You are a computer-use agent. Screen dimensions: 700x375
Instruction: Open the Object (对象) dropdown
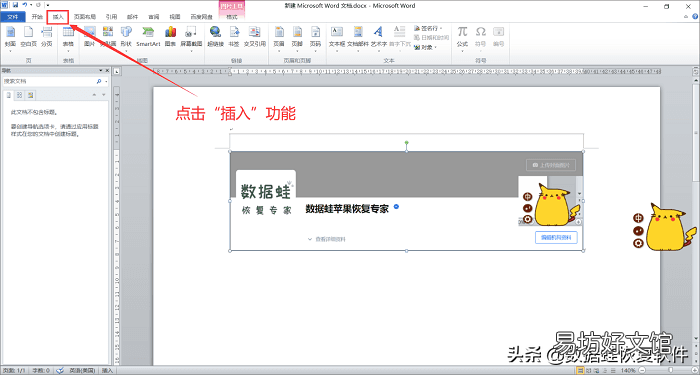[425, 47]
